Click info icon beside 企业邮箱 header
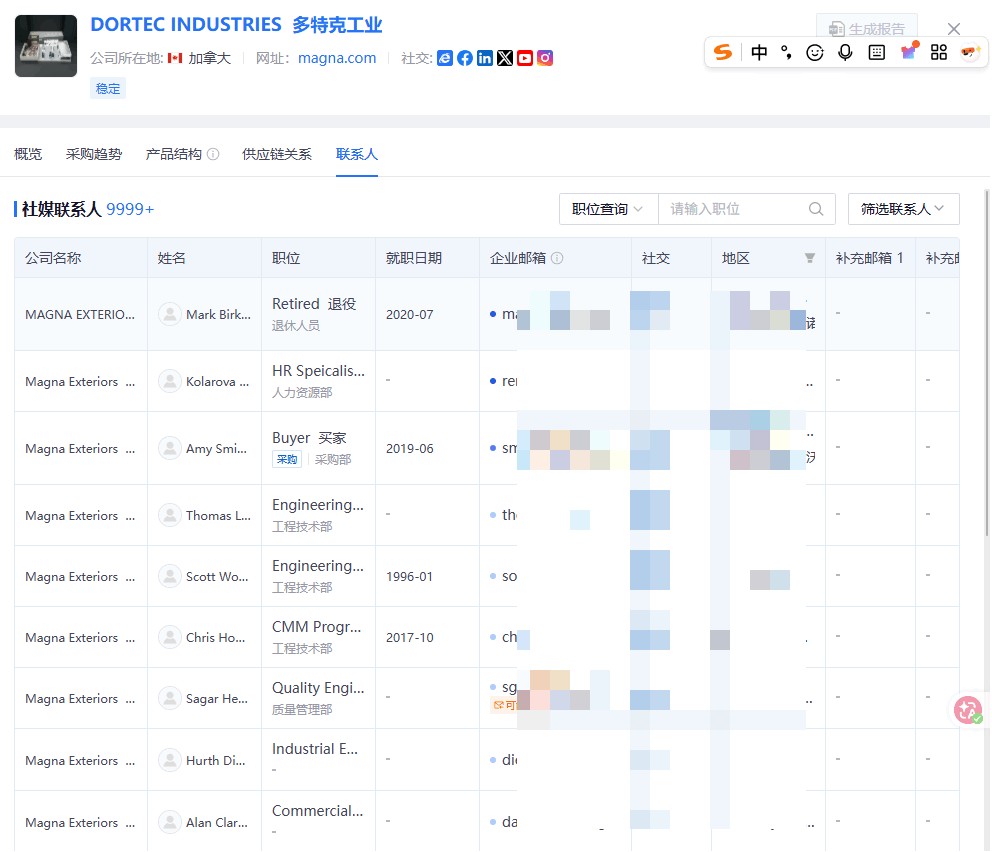The width and height of the screenshot is (992, 852). pyautogui.click(x=557, y=258)
